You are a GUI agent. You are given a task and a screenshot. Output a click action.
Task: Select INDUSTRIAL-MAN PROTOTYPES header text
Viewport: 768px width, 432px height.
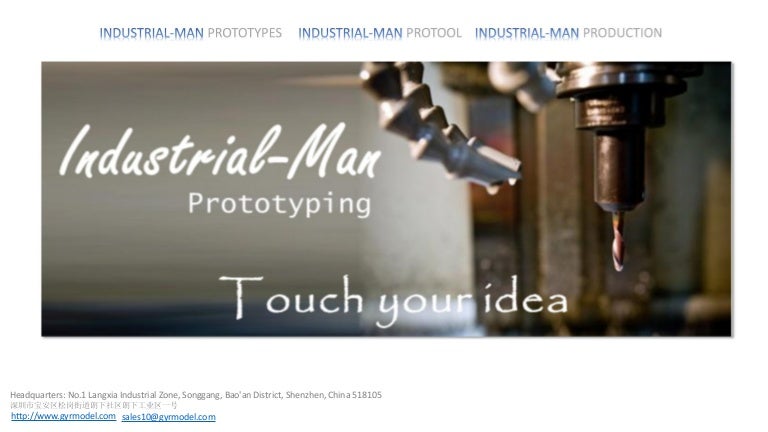191,33
